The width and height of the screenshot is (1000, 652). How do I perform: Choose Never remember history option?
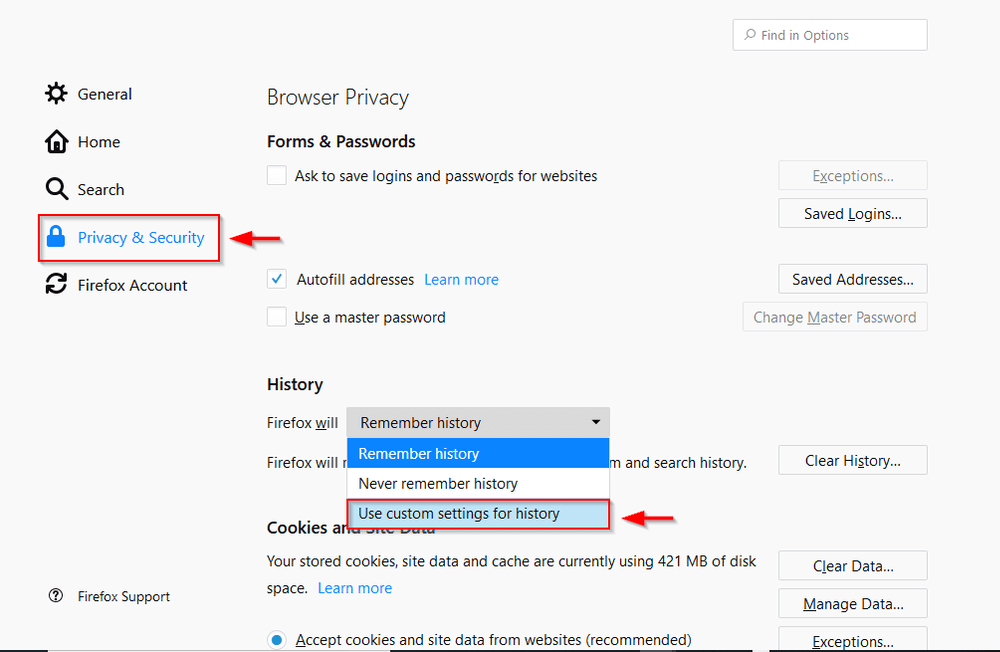pyautogui.click(x=438, y=484)
